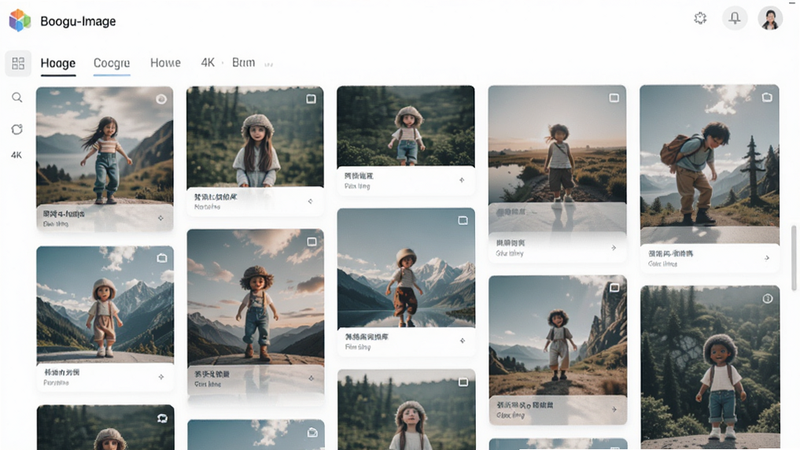The width and height of the screenshot is (800, 450).
Task: Open search from the sidebar magnifier
Action: pyautogui.click(x=17, y=97)
